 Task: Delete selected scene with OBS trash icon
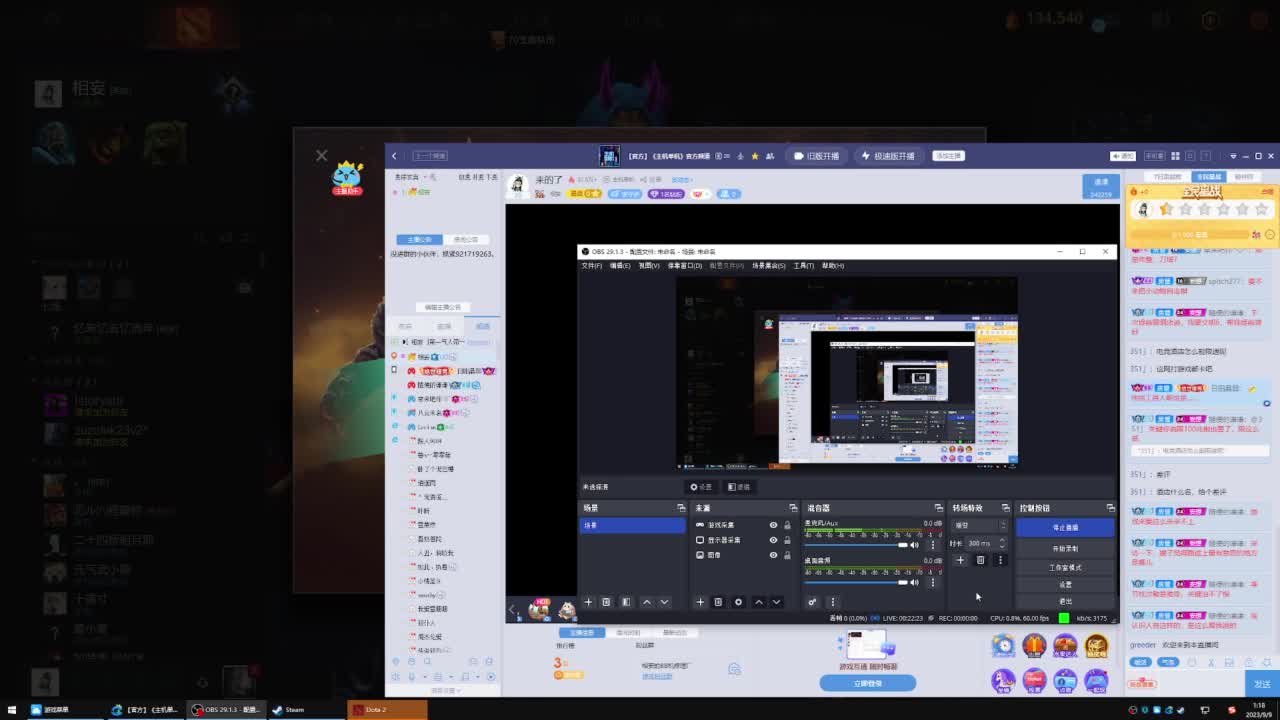606,602
